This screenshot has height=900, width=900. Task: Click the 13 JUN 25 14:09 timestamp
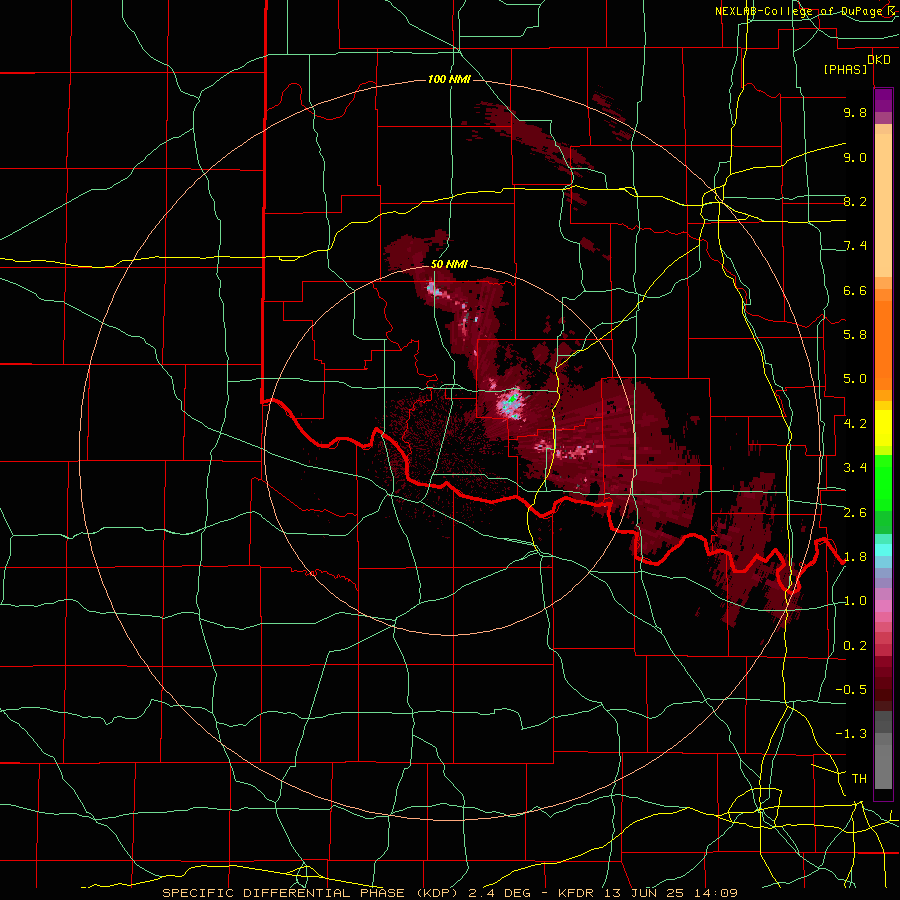[x=671, y=893]
